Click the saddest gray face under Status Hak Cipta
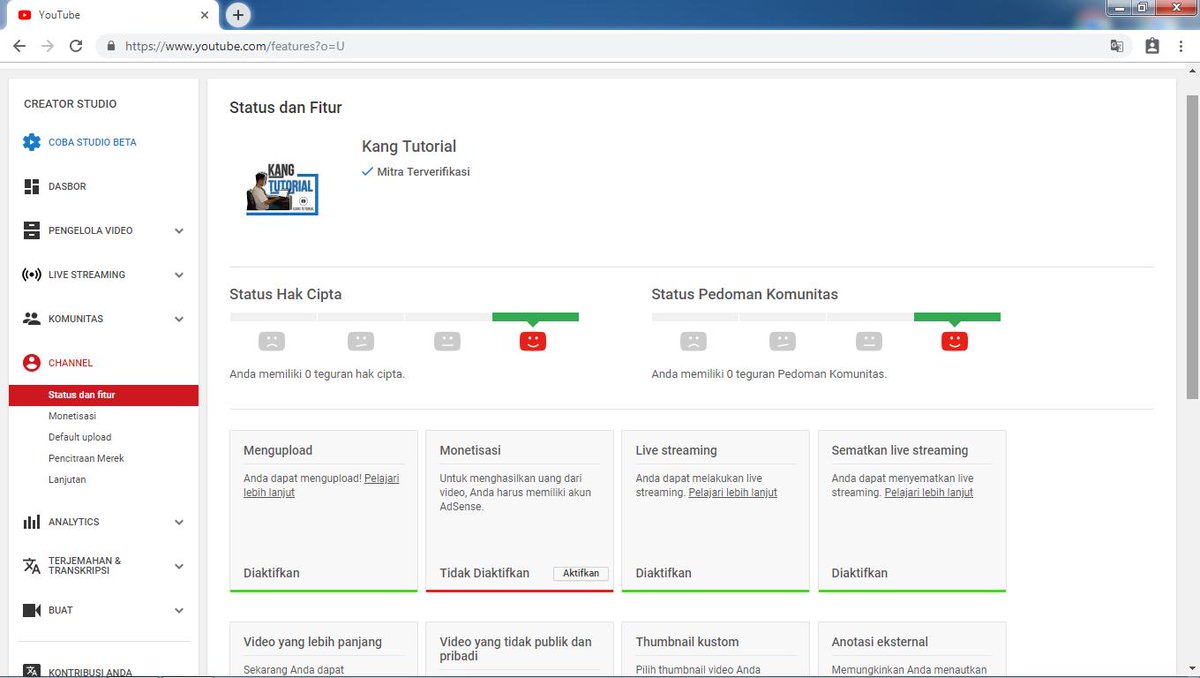This screenshot has width=1200, height=678. tap(271, 341)
